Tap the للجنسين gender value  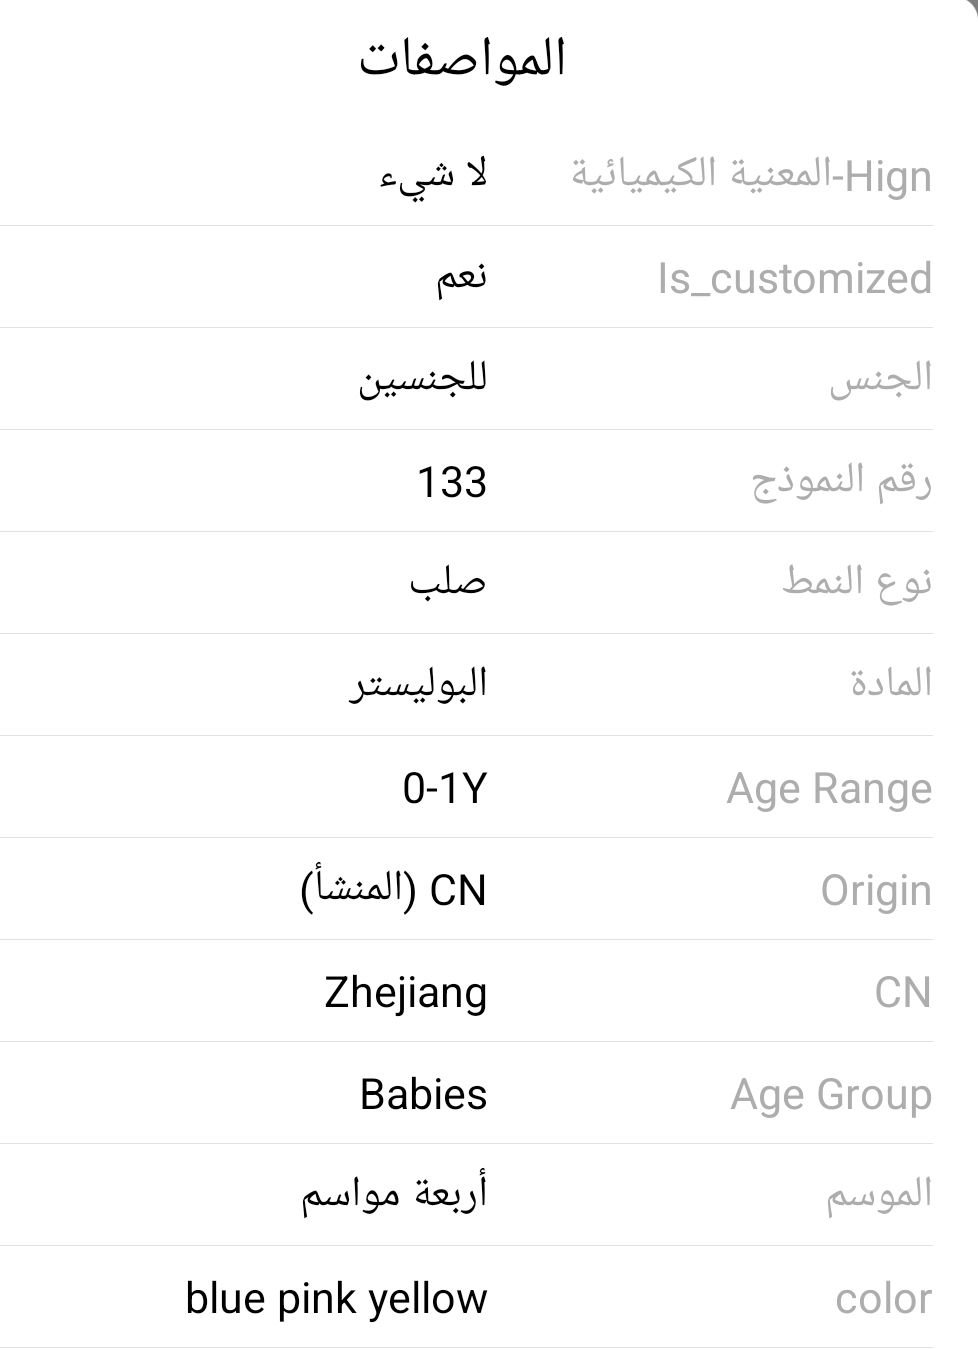point(423,380)
